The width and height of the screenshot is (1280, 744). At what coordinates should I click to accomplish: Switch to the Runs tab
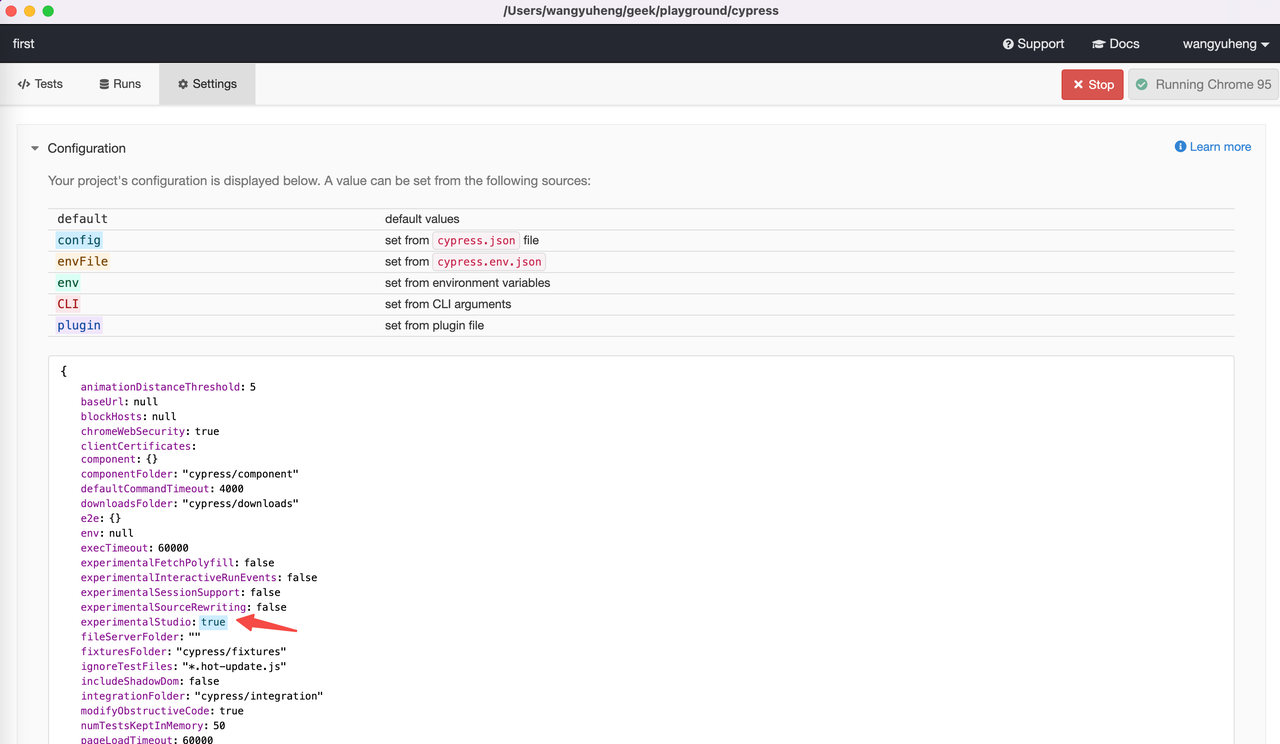(x=120, y=84)
